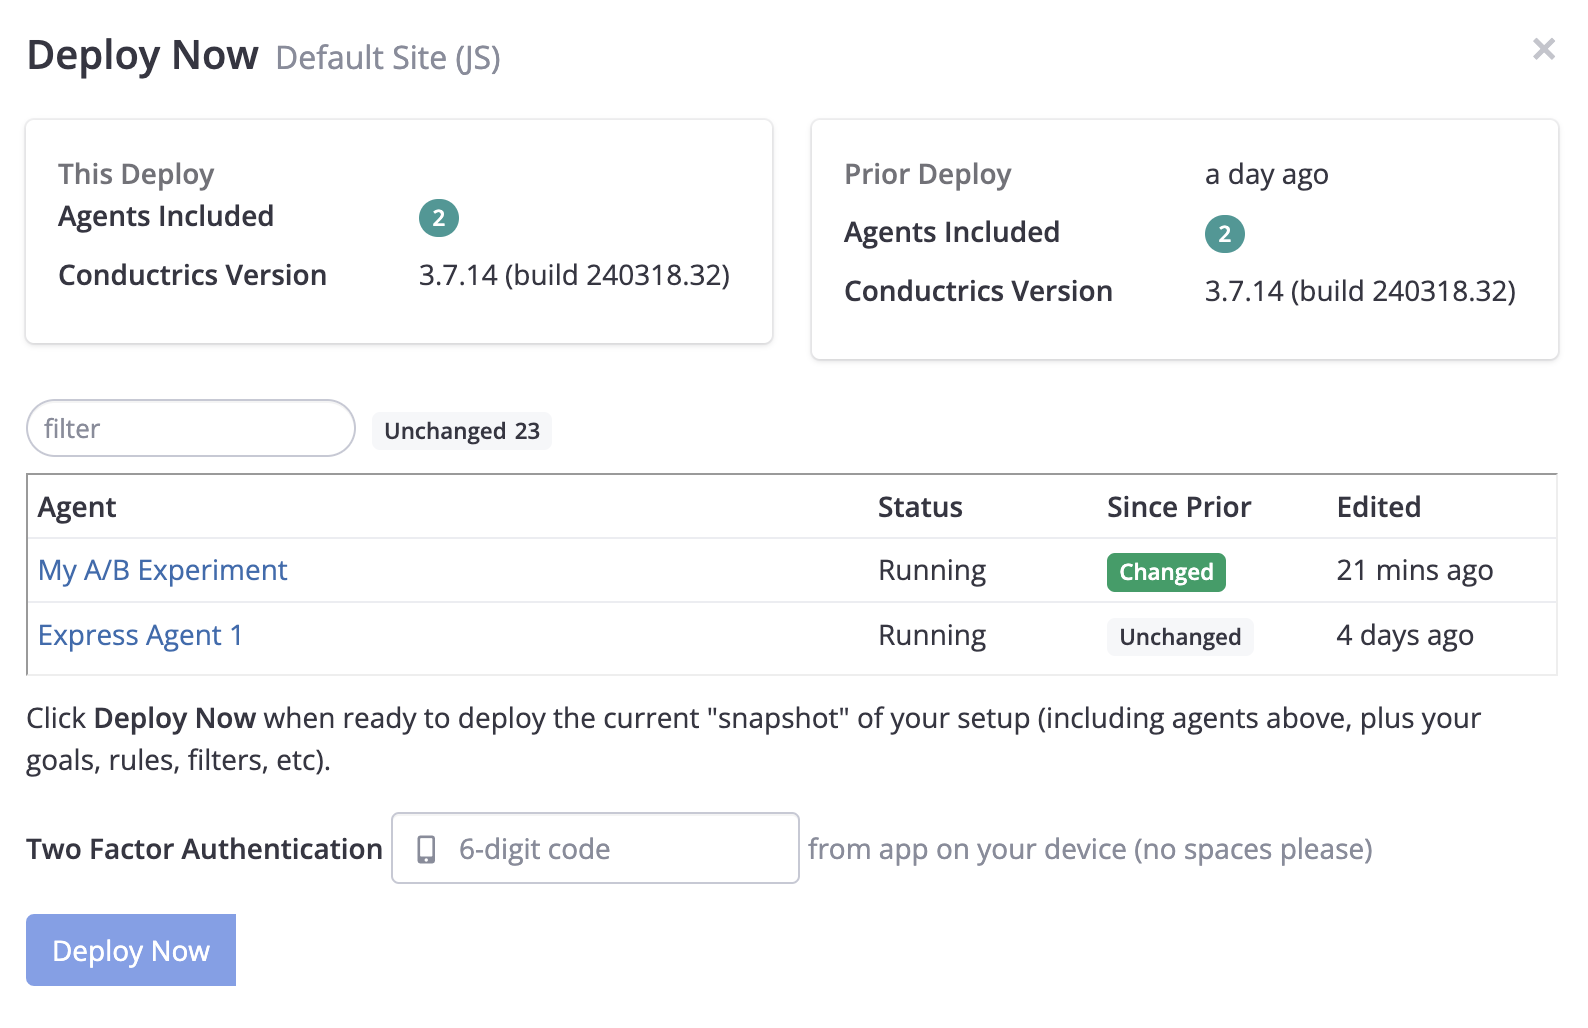1588x1028 pixels.
Task: Click the Edited column header
Action: [x=1378, y=508]
